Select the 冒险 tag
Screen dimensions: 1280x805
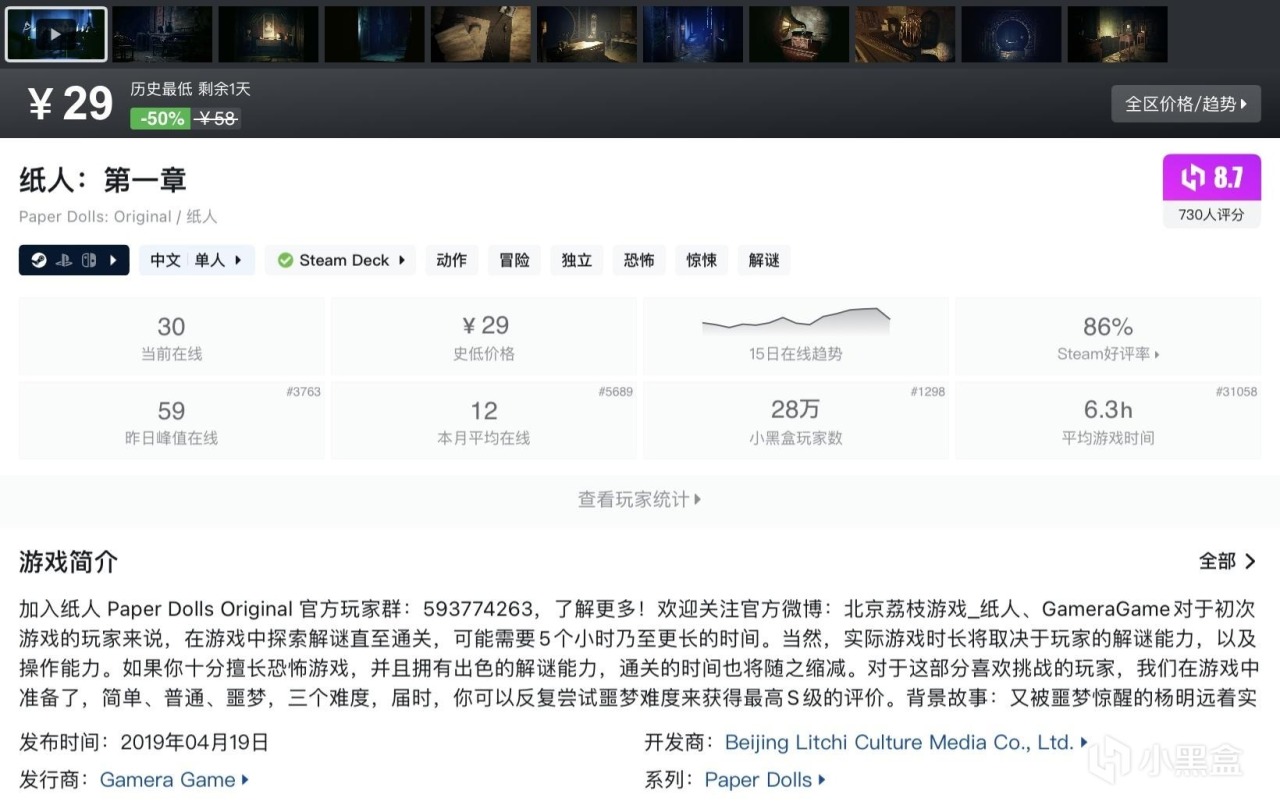pos(515,260)
